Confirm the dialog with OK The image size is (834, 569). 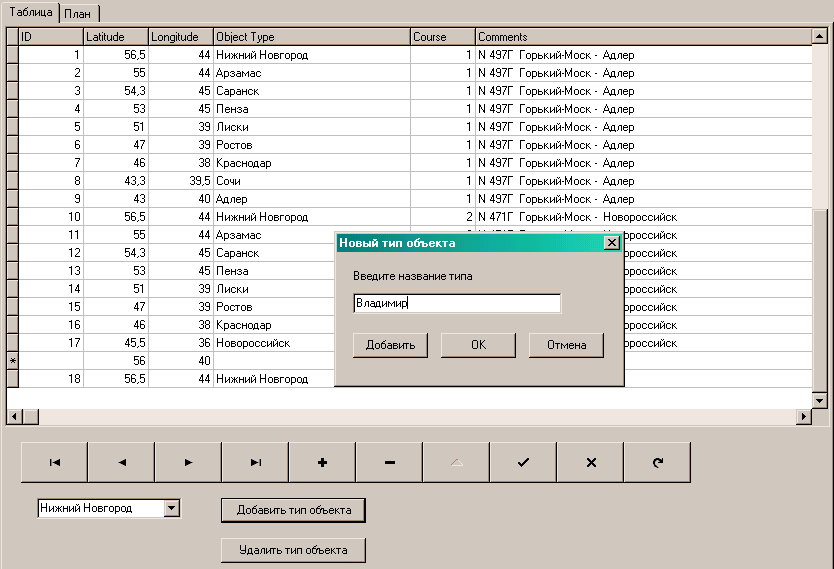(x=478, y=345)
